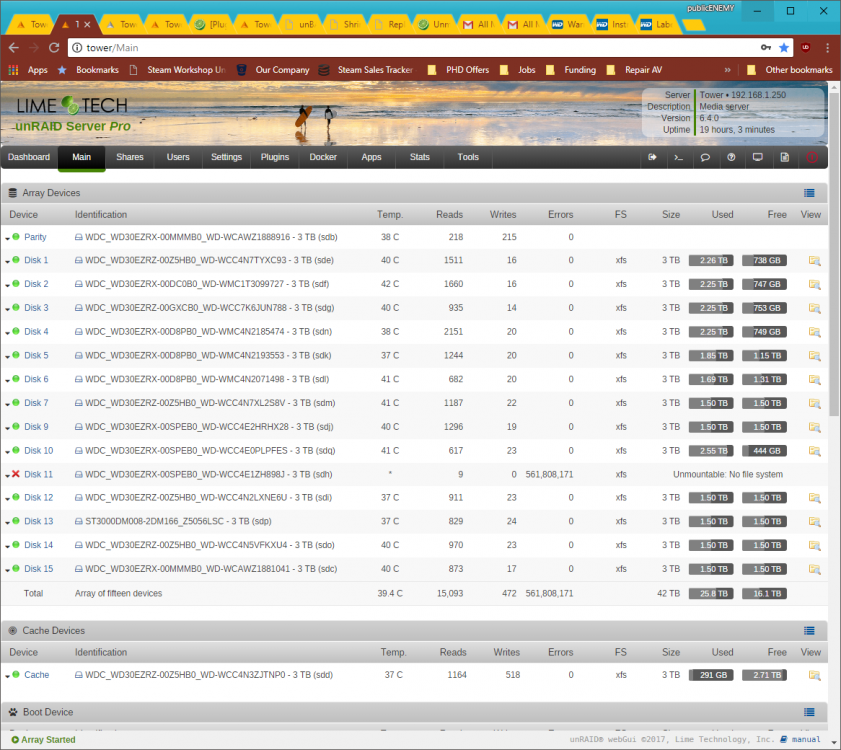
Task: Open the Disk 15 device link
Action: click(x=39, y=569)
